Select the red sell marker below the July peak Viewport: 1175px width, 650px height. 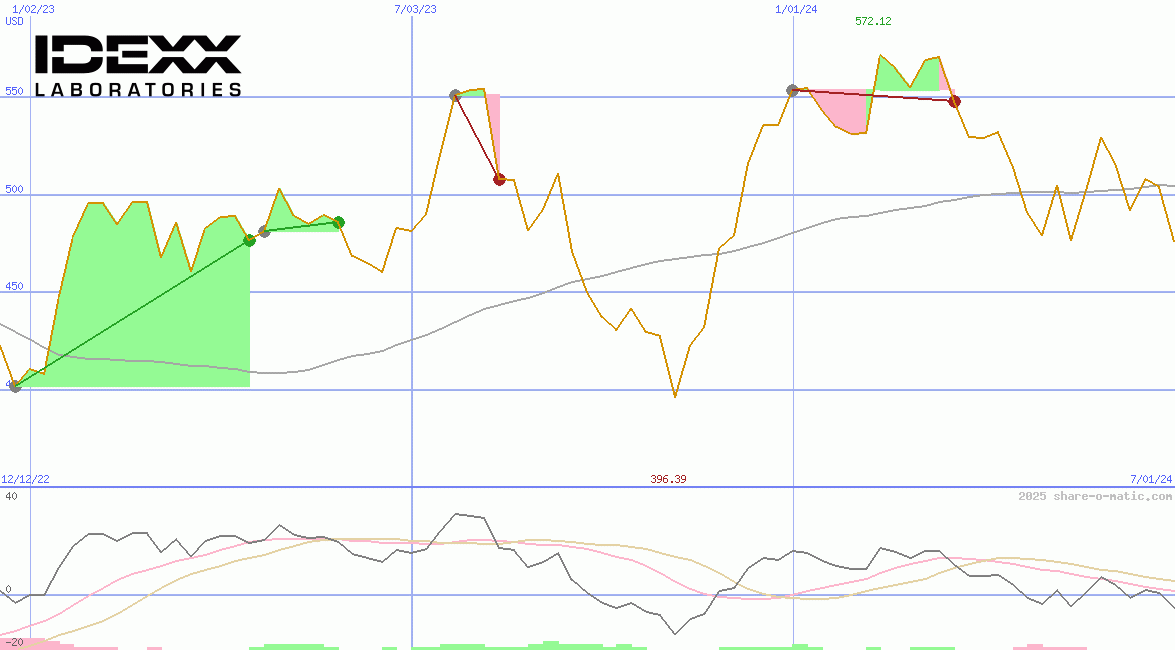tap(498, 180)
